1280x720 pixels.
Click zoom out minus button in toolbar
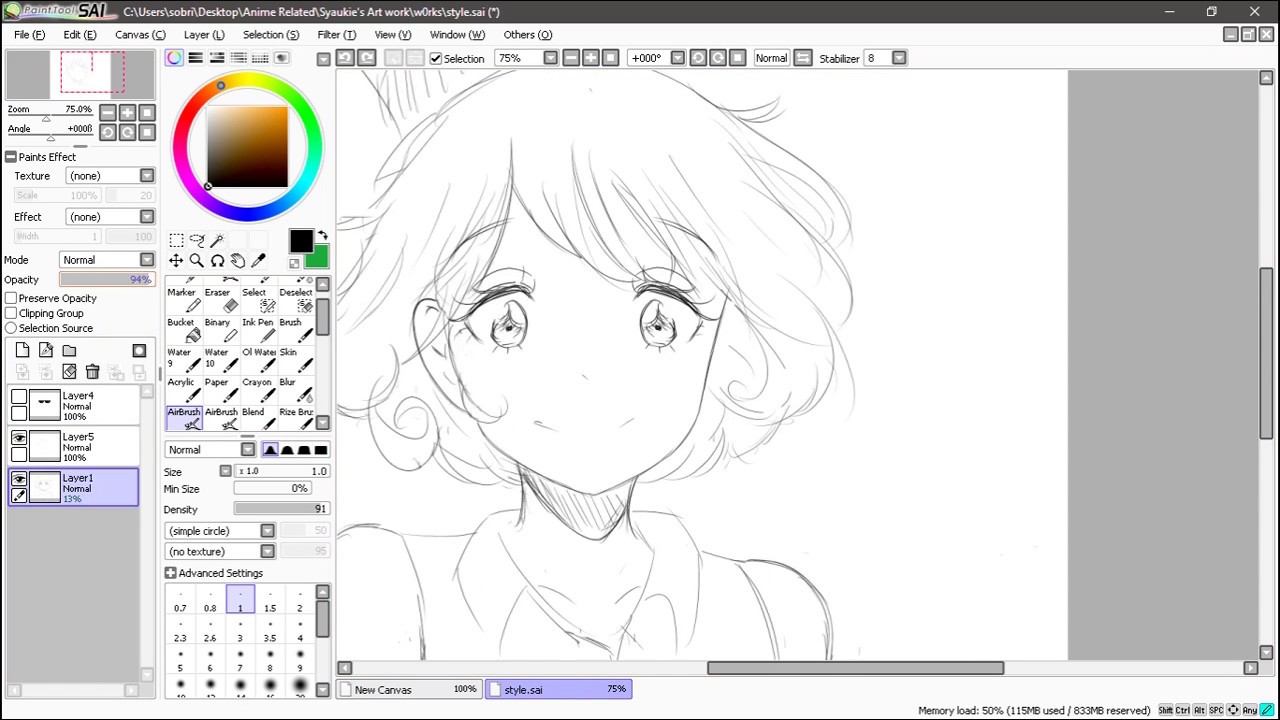(571, 58)
